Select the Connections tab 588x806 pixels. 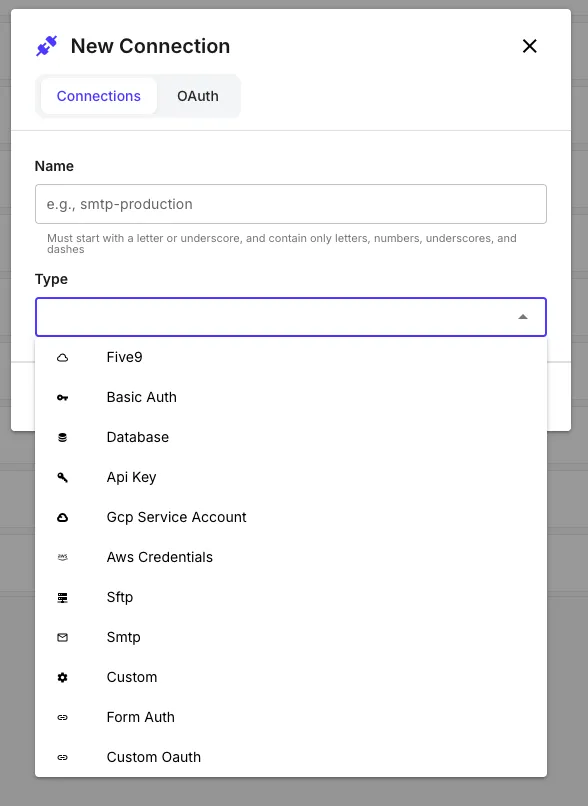[98, 96]
